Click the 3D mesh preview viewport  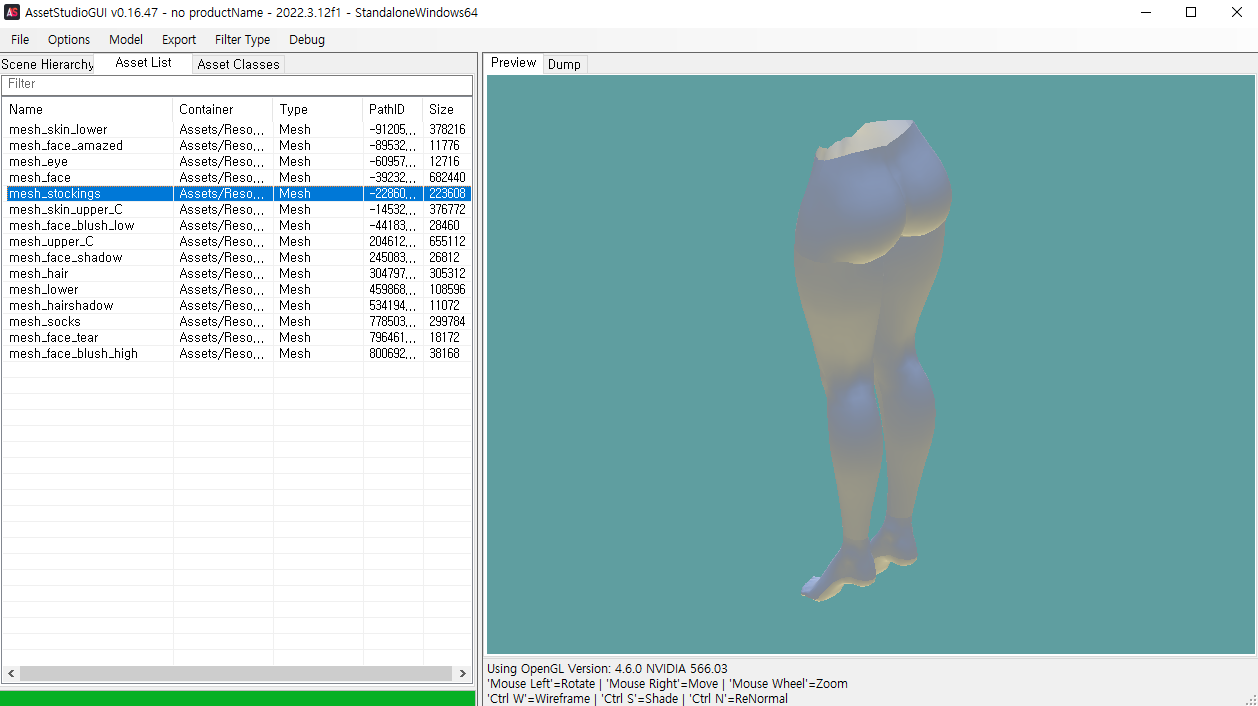point(870,365)
